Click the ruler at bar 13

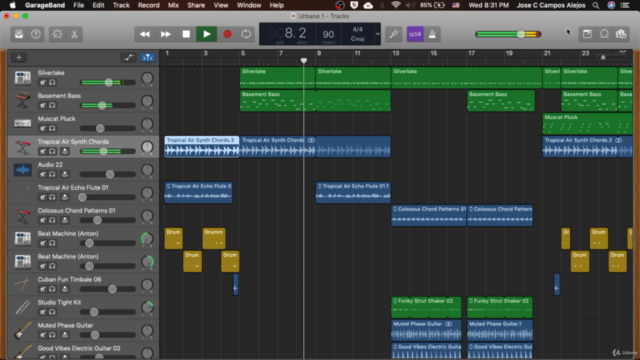(x=395, y=53)
